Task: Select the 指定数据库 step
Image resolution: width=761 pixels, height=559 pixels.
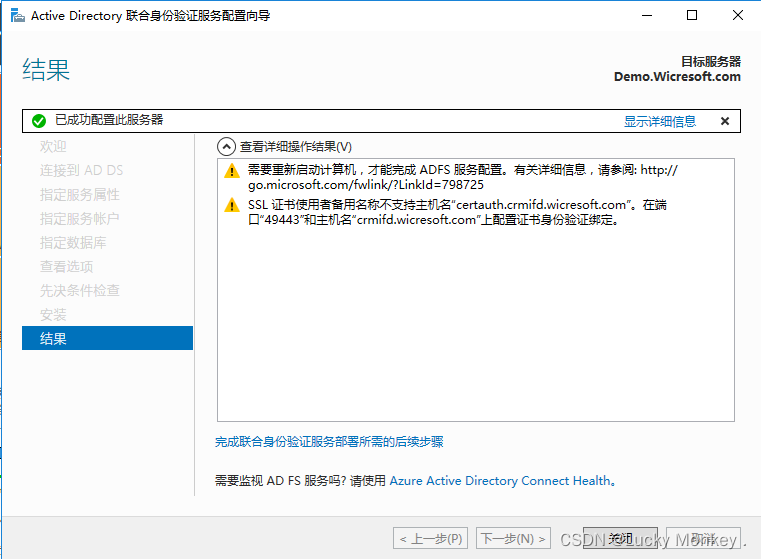Action: (x=73, y=243)
